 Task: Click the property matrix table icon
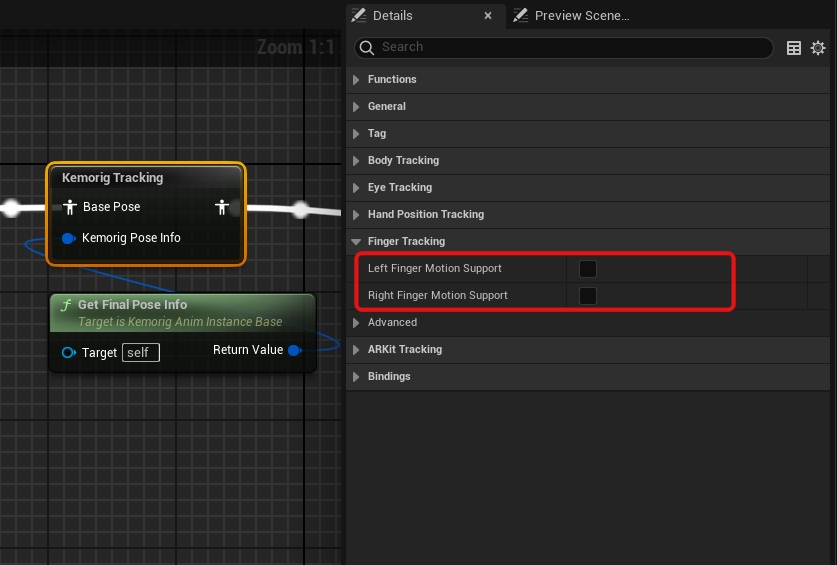tap(794, 48)
